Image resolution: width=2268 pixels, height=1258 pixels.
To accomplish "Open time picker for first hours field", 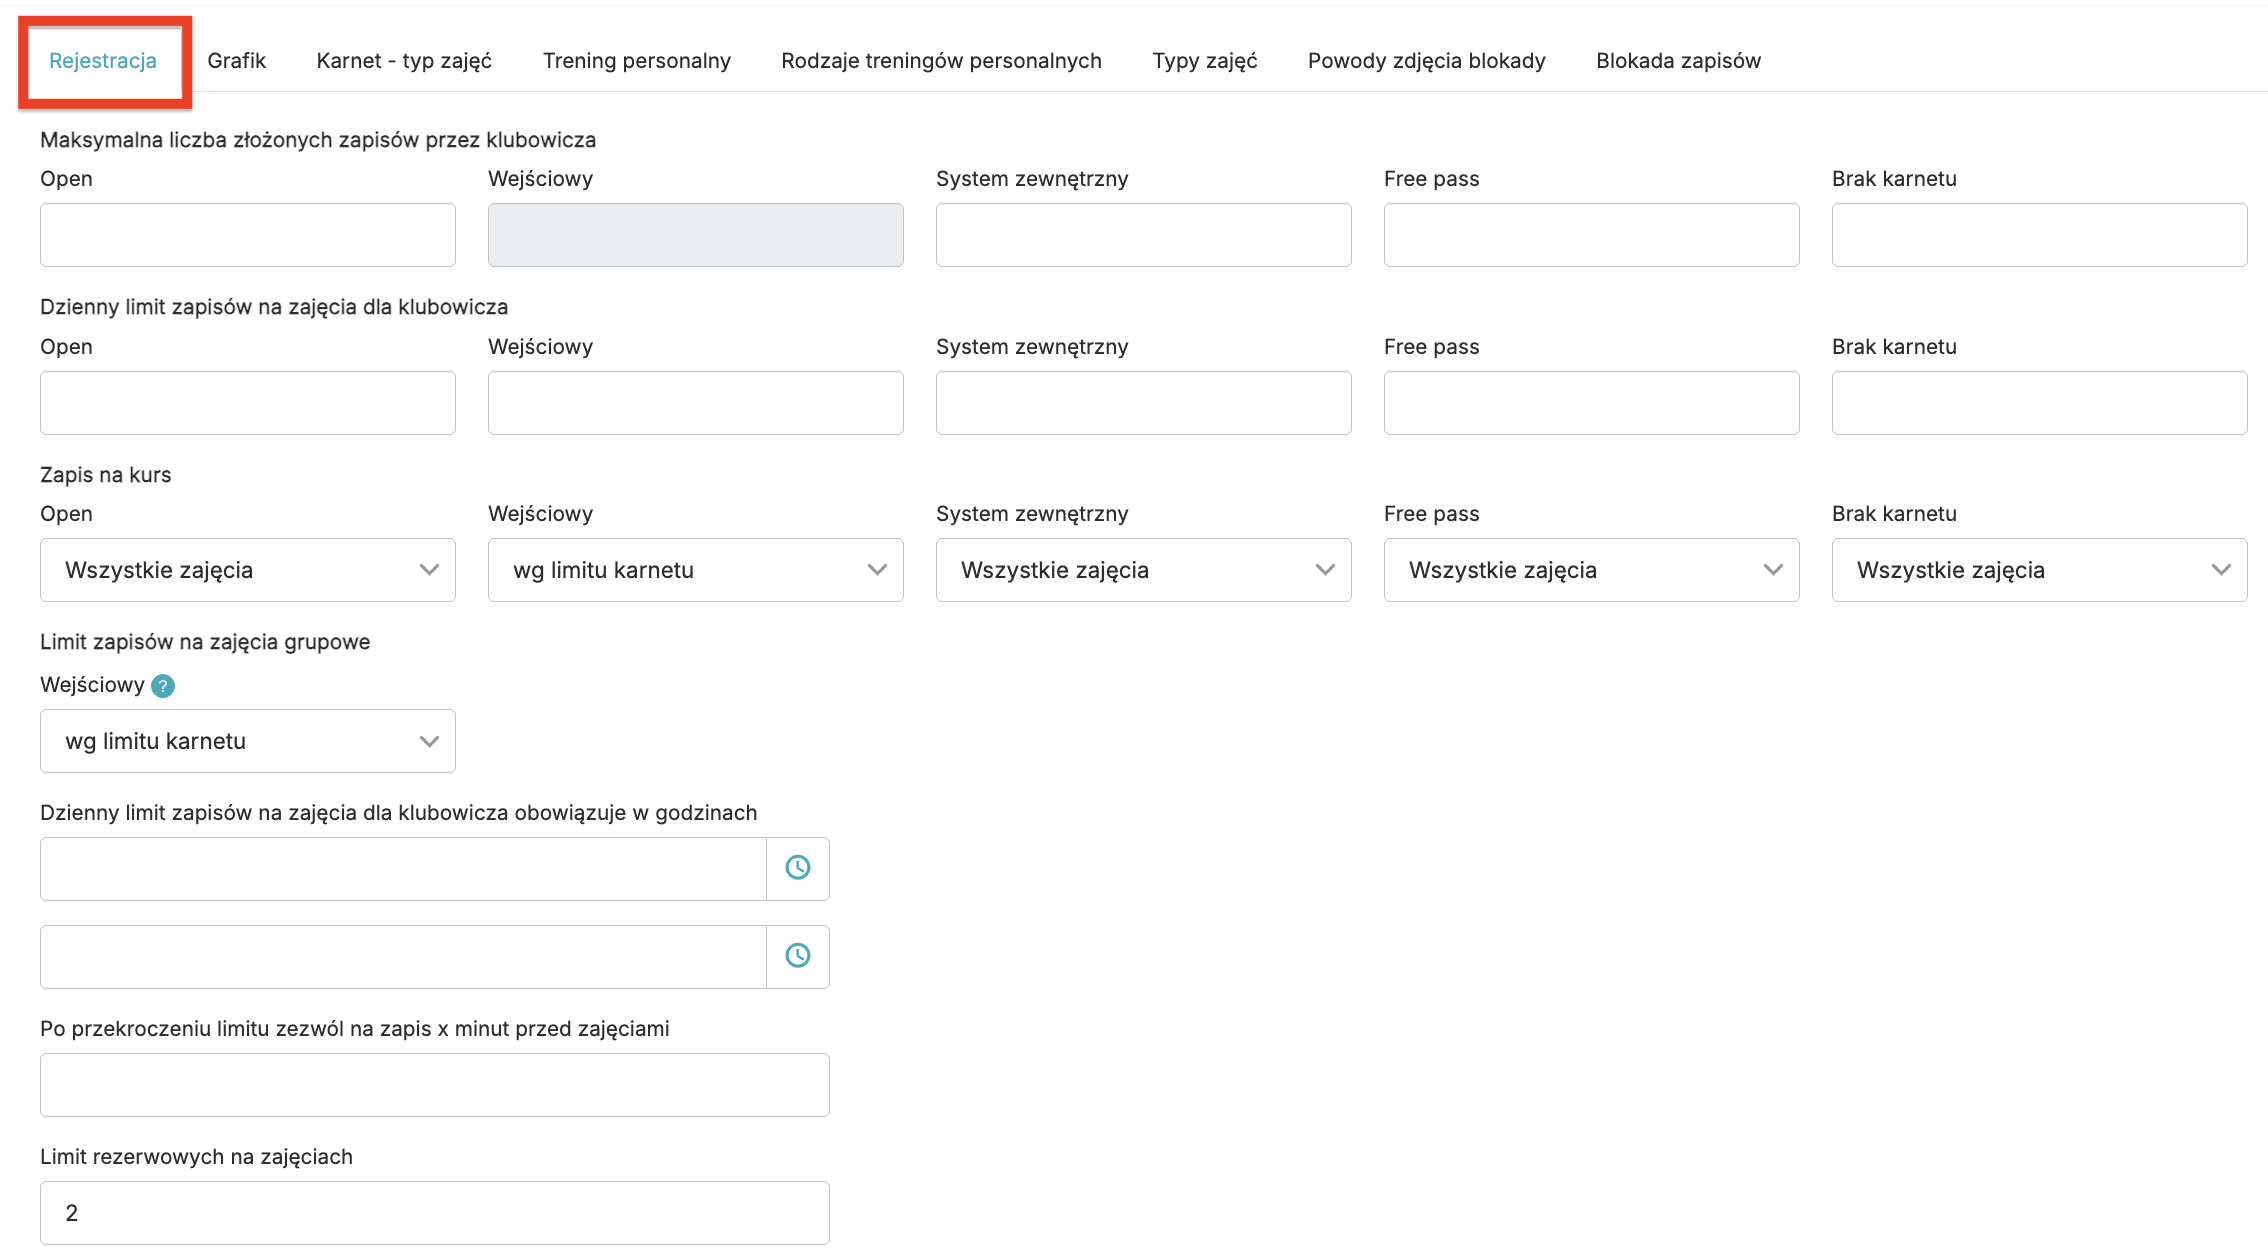I will (x=797, y=868).
